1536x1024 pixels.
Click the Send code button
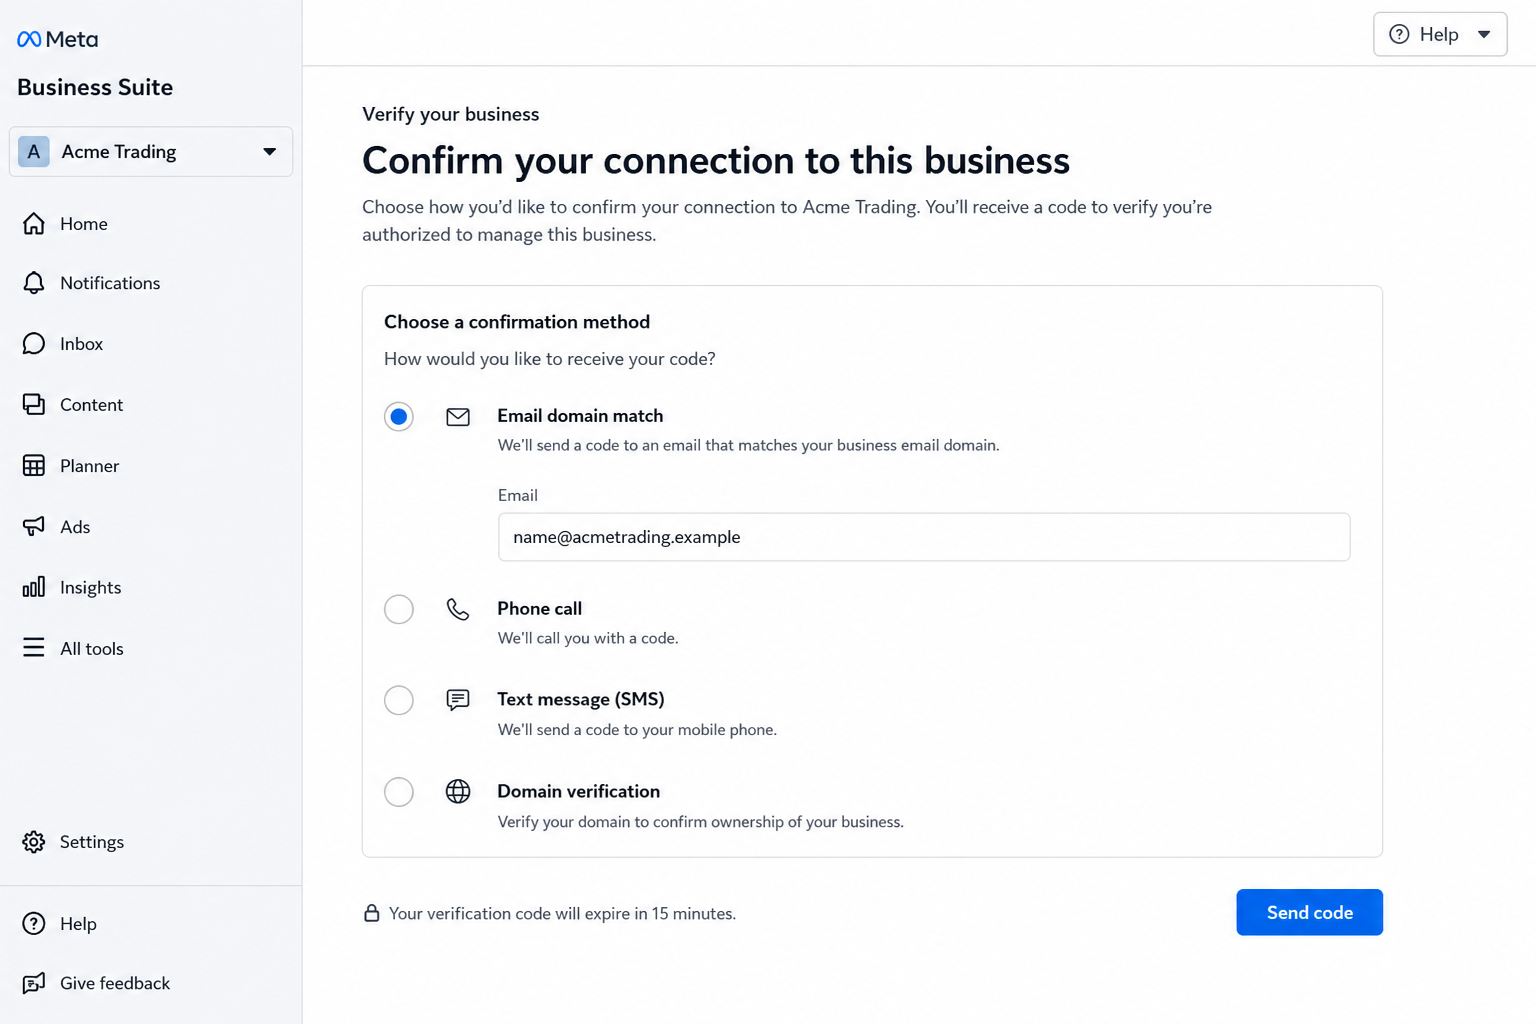pos(1309,912)
